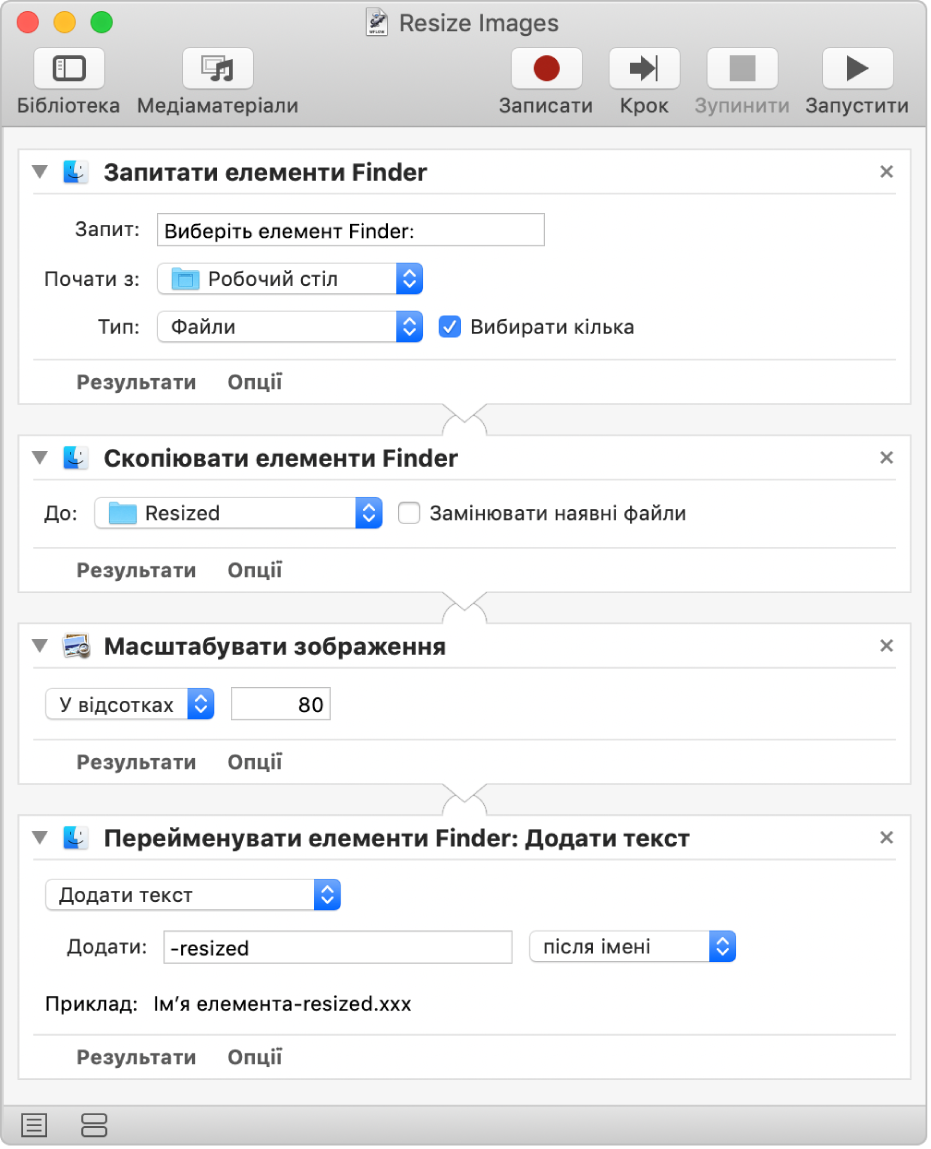Collapse the Запитати елементи Finder action

point(40,172)
